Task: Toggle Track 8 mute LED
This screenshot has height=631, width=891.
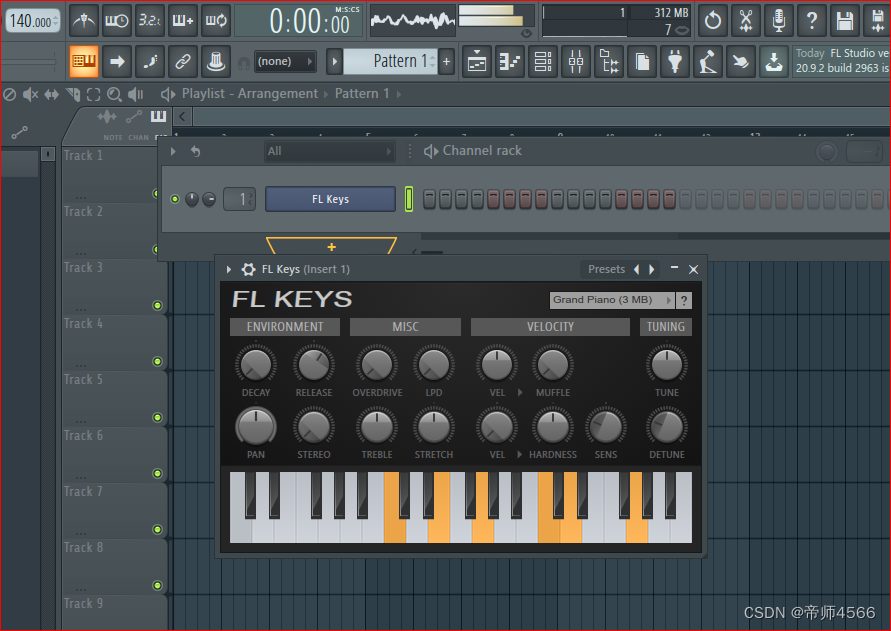Action: click(157, 586)
